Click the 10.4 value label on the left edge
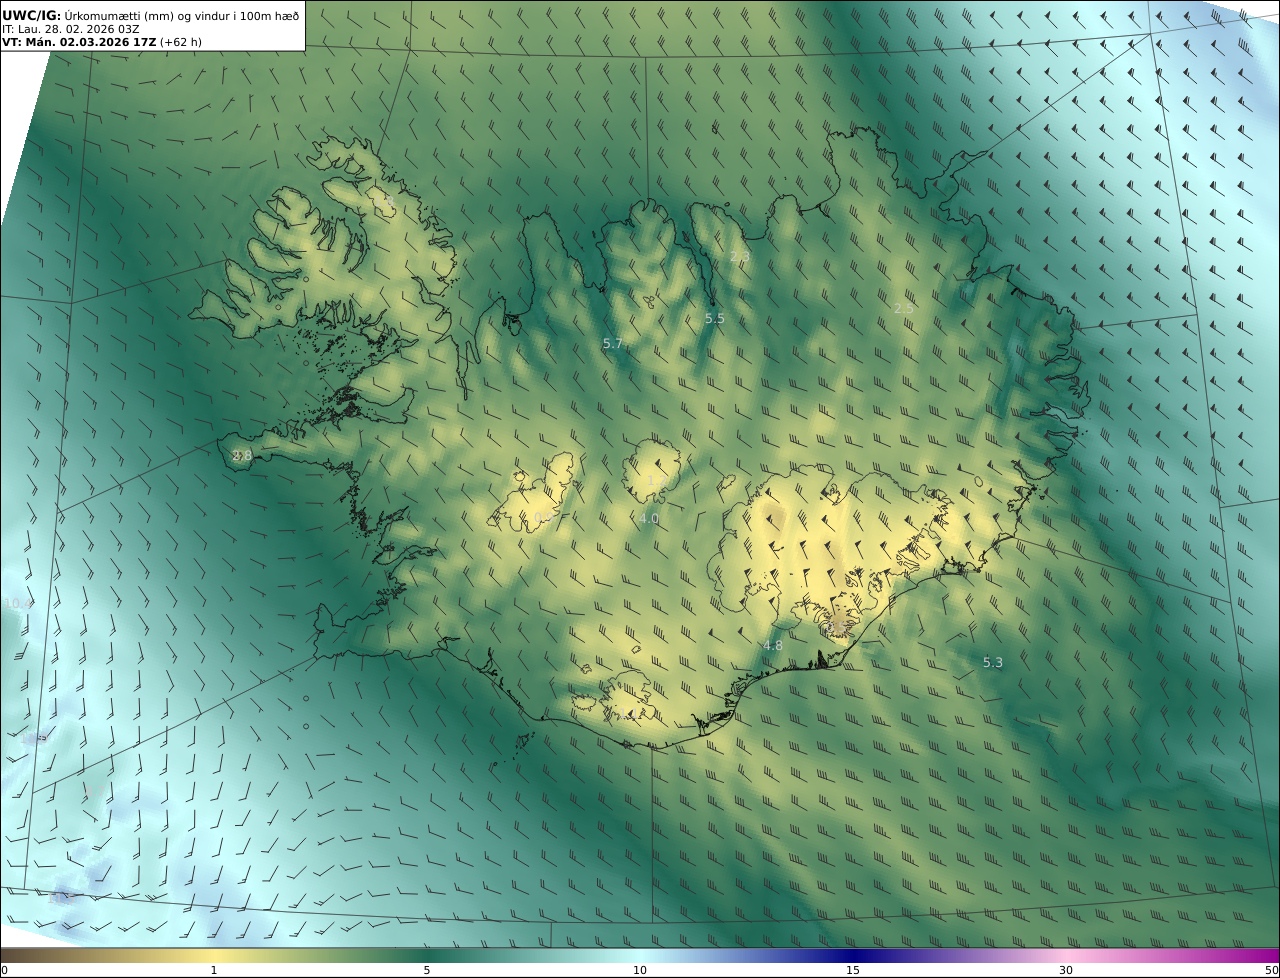 (18, 603)
